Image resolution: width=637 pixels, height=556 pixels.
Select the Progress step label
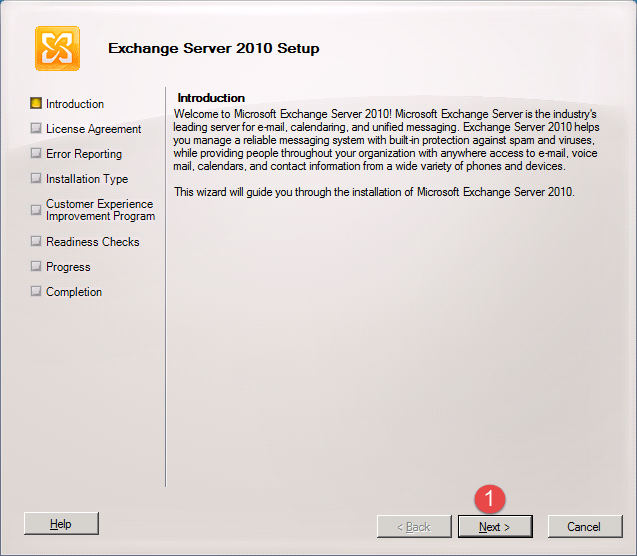coord(68,267)
